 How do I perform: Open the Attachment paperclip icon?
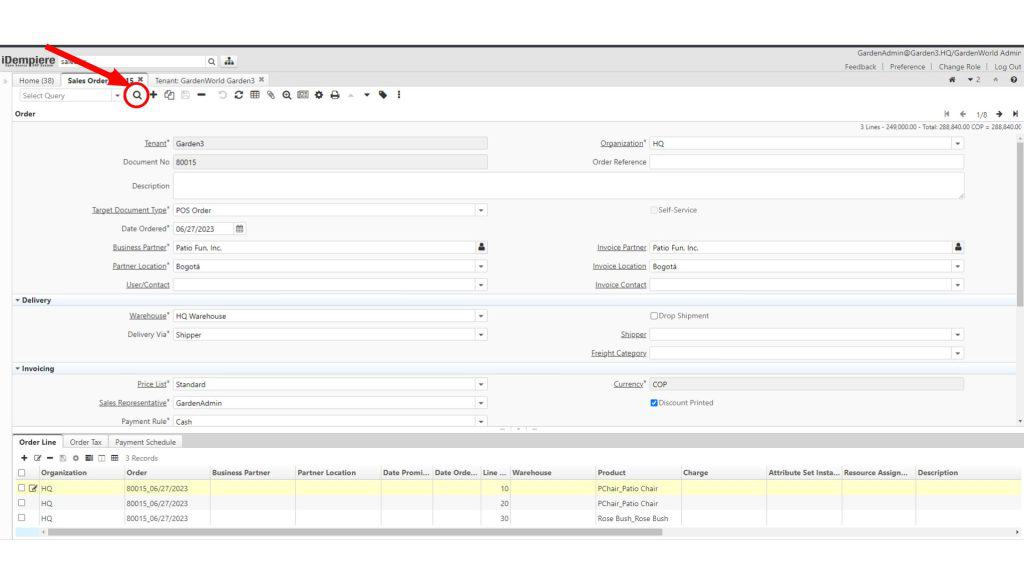(270, 95)
